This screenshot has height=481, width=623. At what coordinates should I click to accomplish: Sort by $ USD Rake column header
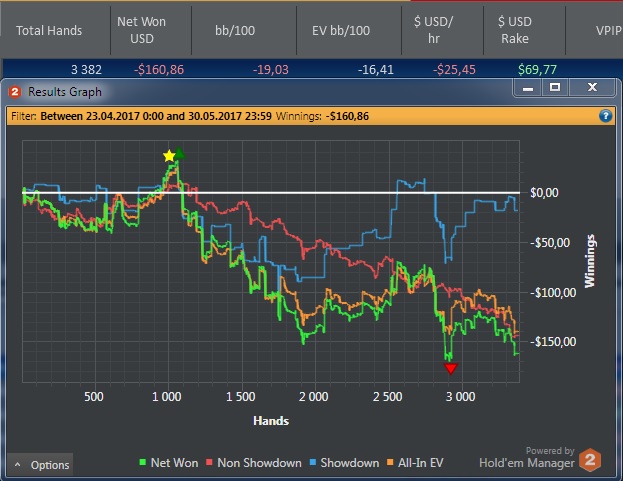pyautogui.click(x=515, y=30)
